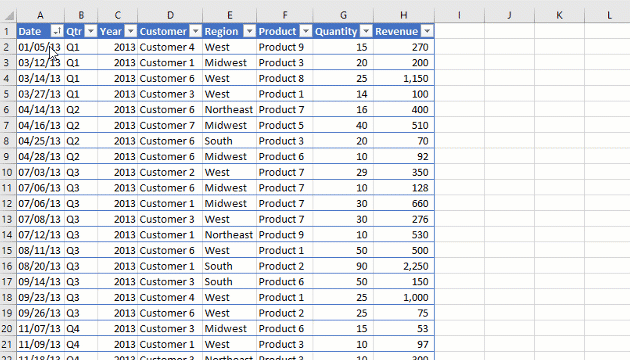Select Customer 4 cell in row 2
Screen dimensions: 630x360
click(170, 47)
